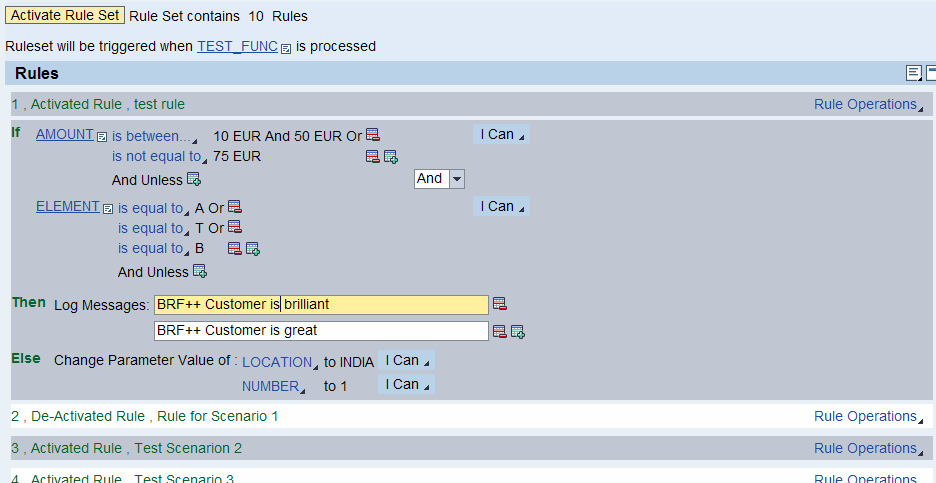Click the Rules panel list view icon
936x483 pixels.
pyautogui.click(x=913, y=73)
